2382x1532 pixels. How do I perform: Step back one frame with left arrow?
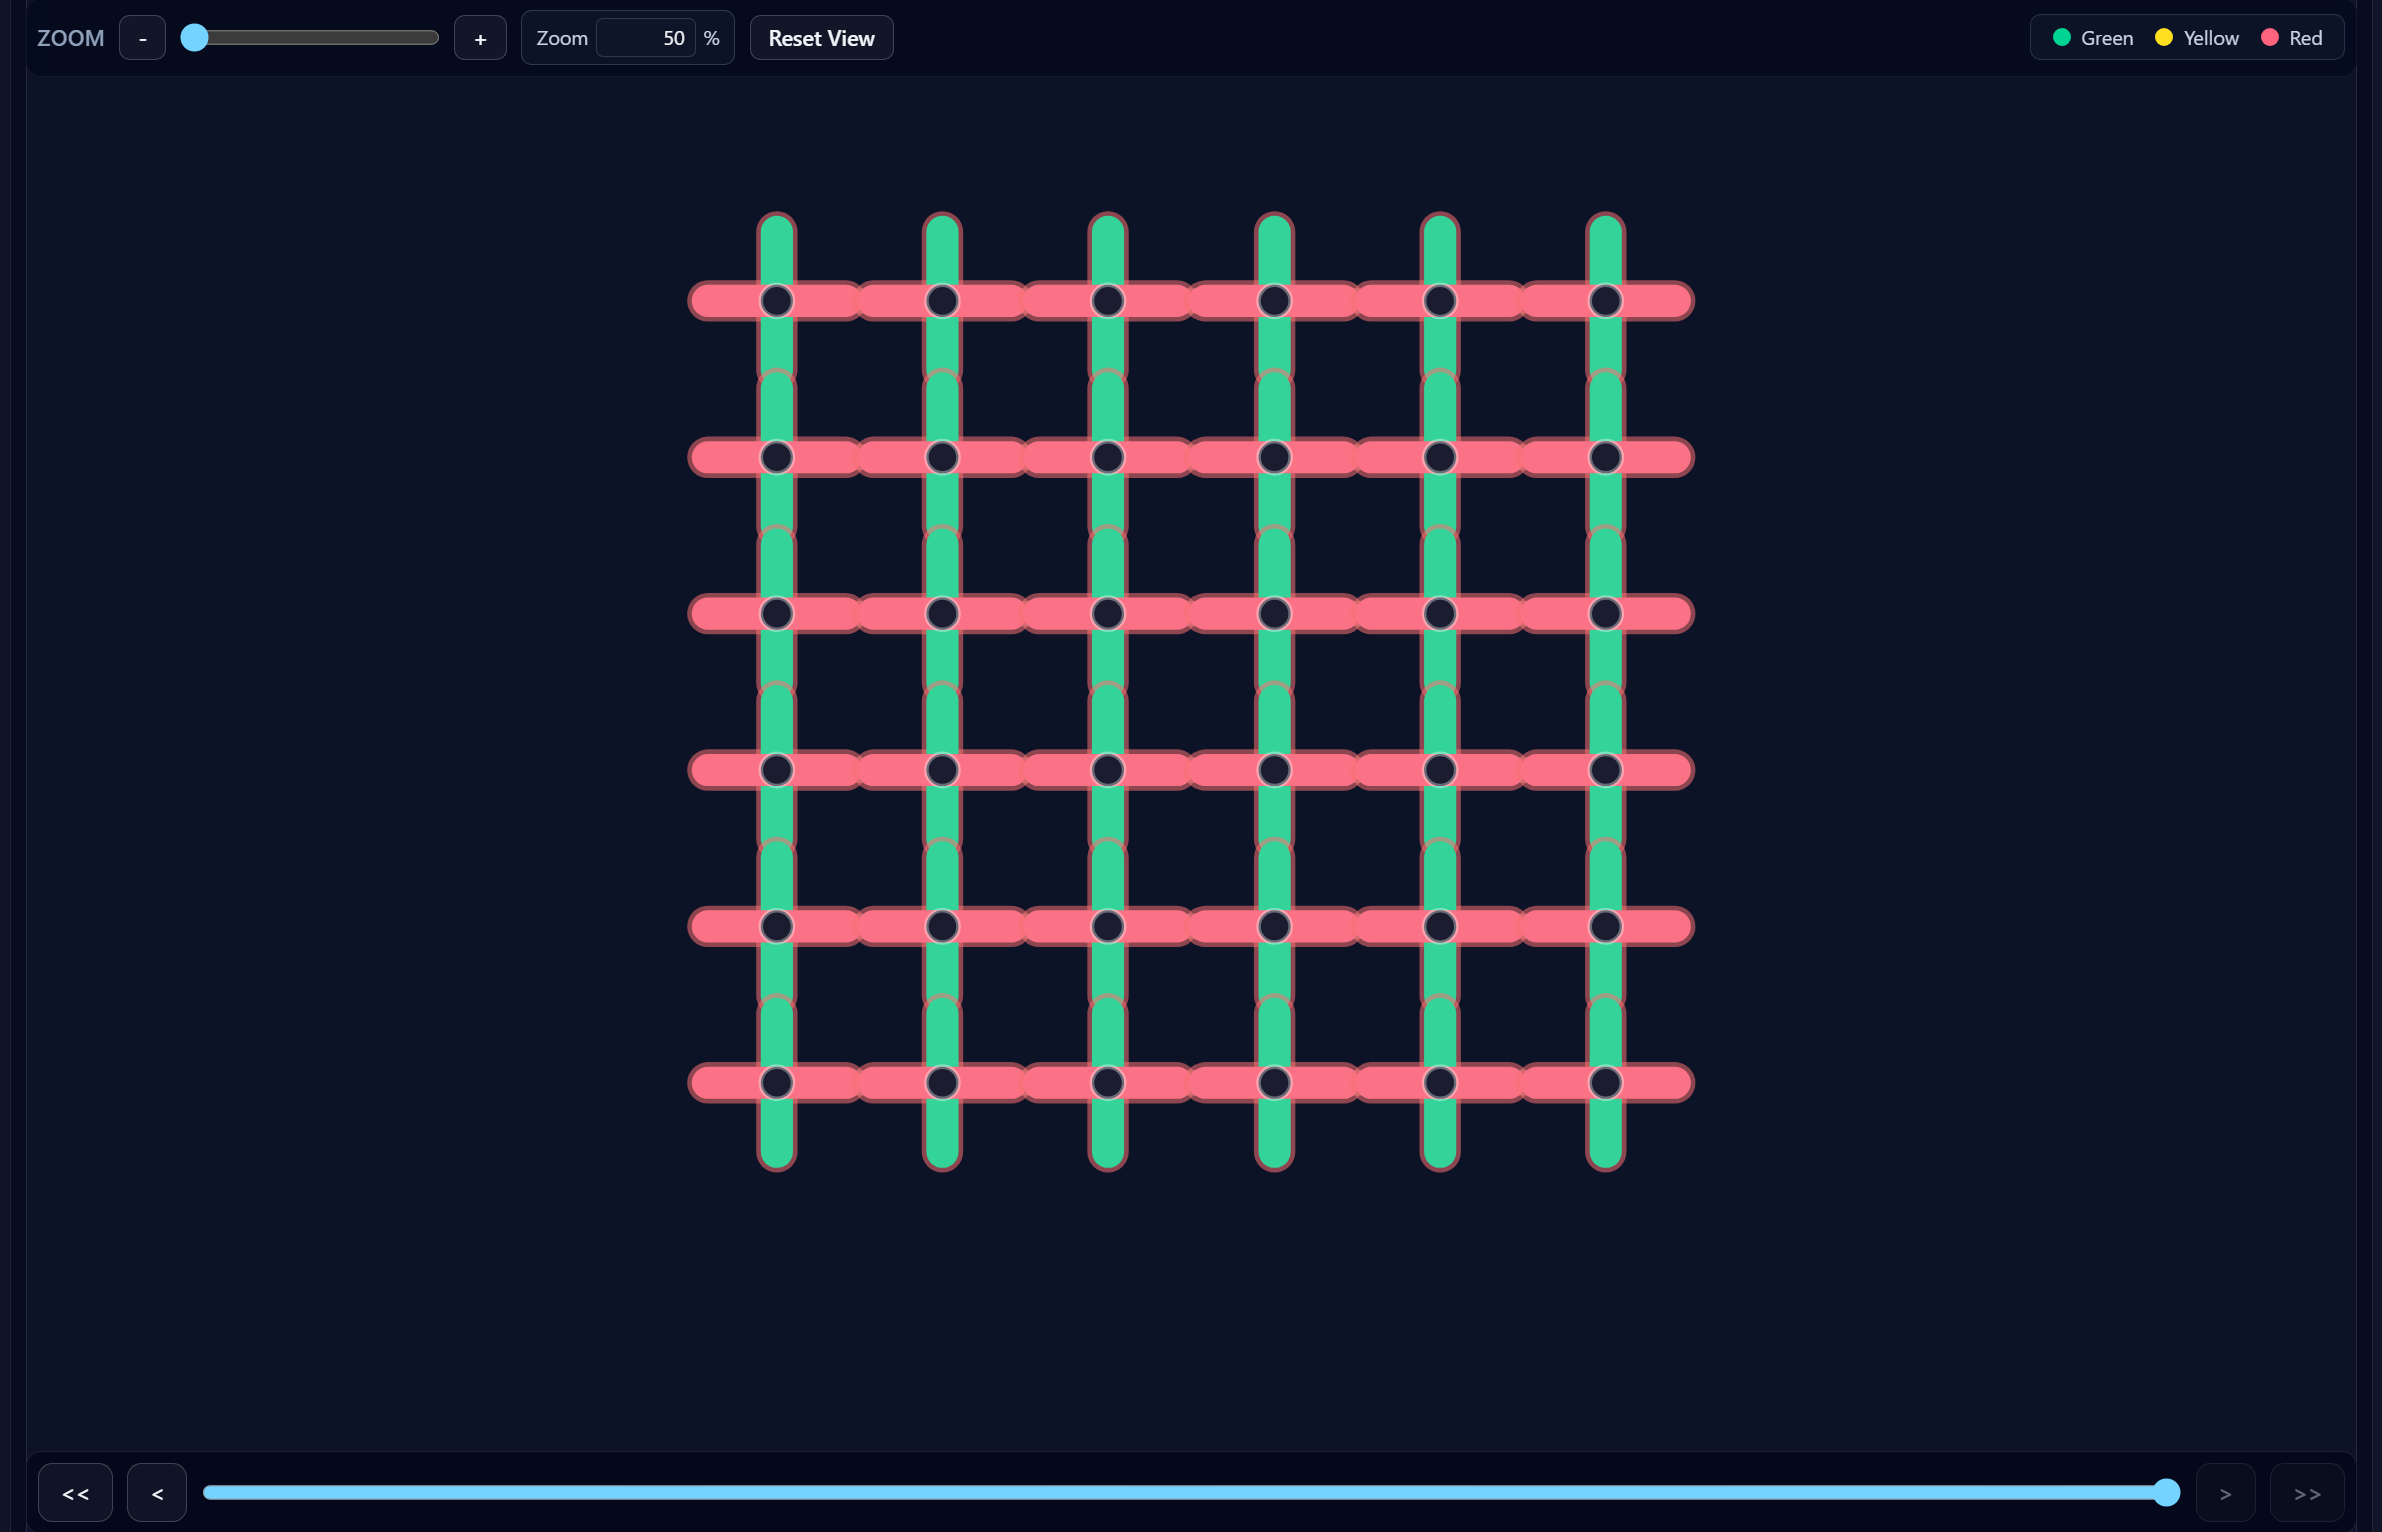click(157, 1493)
